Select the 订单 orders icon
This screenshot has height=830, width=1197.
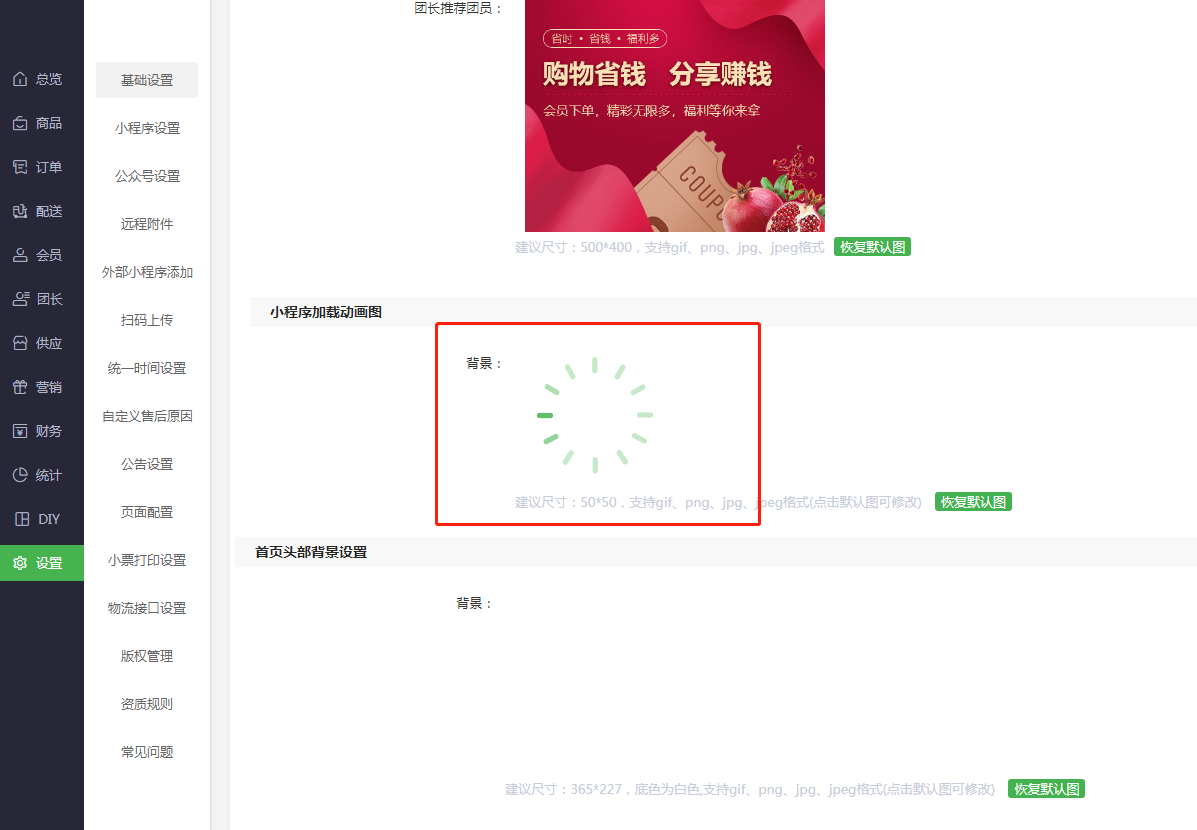pyautogui.click(x=21, y=166)
